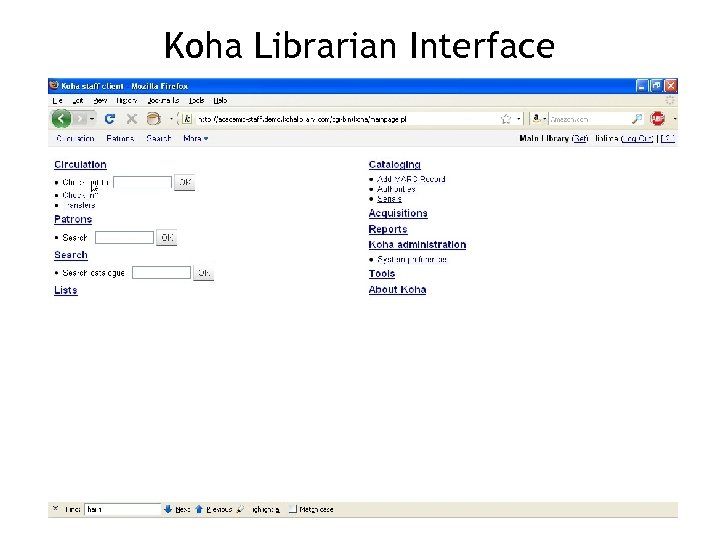Click the Firefox logo in the title bar
Viewport: 720px width, 540px height.
pos(55,85)
